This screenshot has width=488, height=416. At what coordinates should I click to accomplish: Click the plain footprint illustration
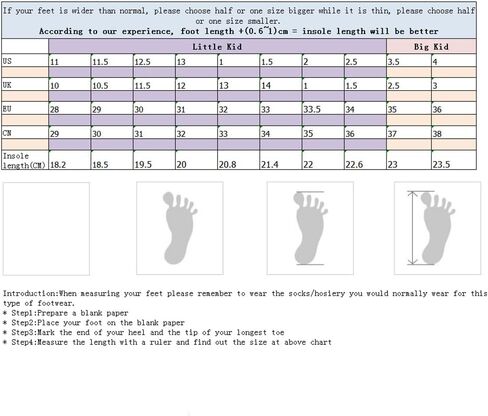(x=180, y=228)
